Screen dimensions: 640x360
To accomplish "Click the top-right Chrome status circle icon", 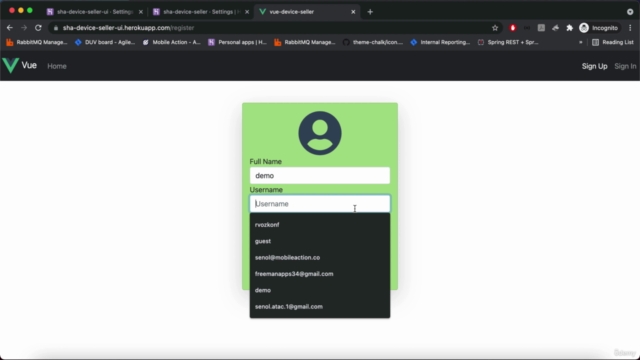I will tap(630, 12).
